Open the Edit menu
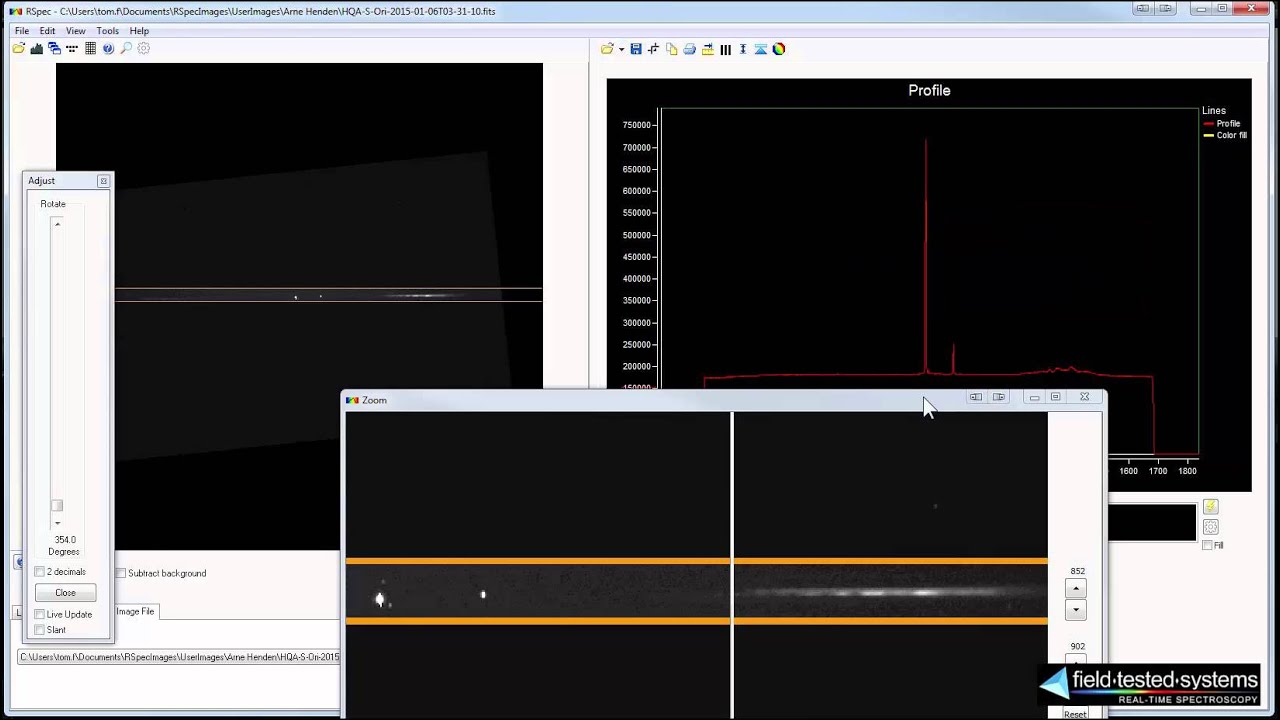The width and height of the screenshot is (1280, 720). [47, 31]
